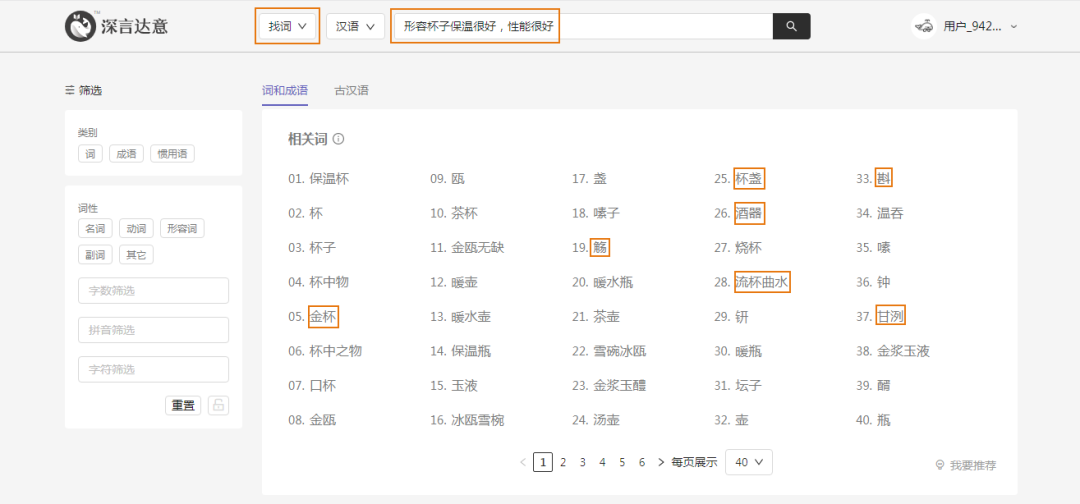Go to page 6
This screenshot has height=504, width=1080.
642,462
